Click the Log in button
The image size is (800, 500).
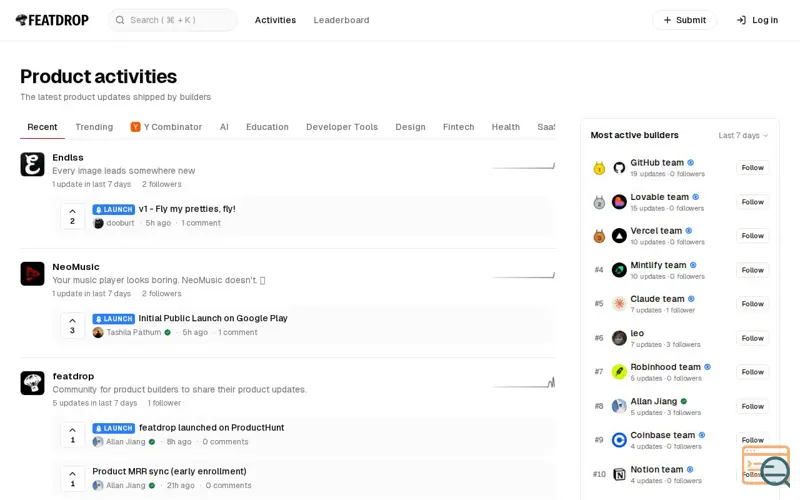tap(758, 20)
